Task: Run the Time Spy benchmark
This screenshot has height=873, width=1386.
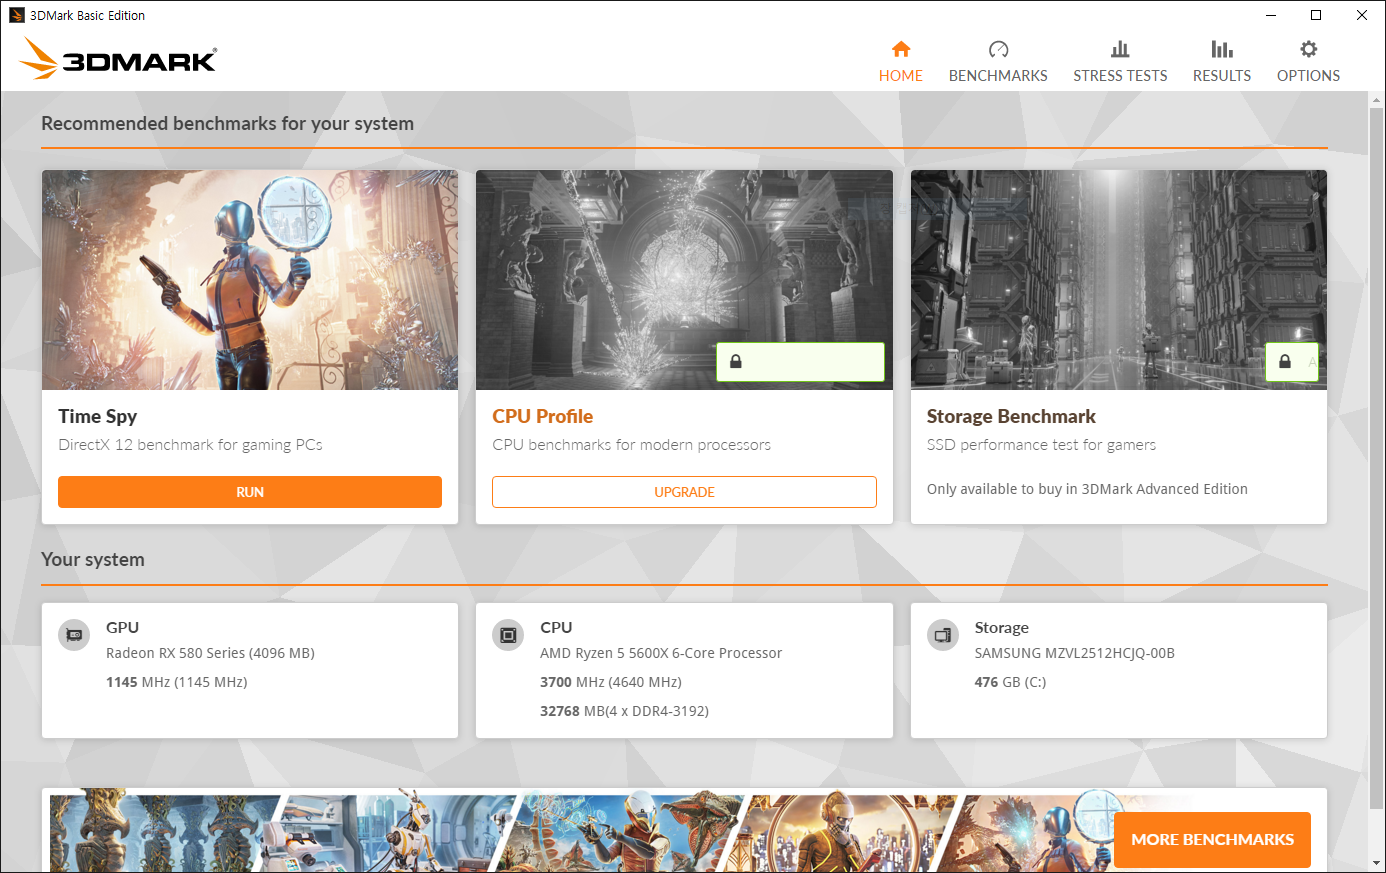Action: click(x=250, y=492)
